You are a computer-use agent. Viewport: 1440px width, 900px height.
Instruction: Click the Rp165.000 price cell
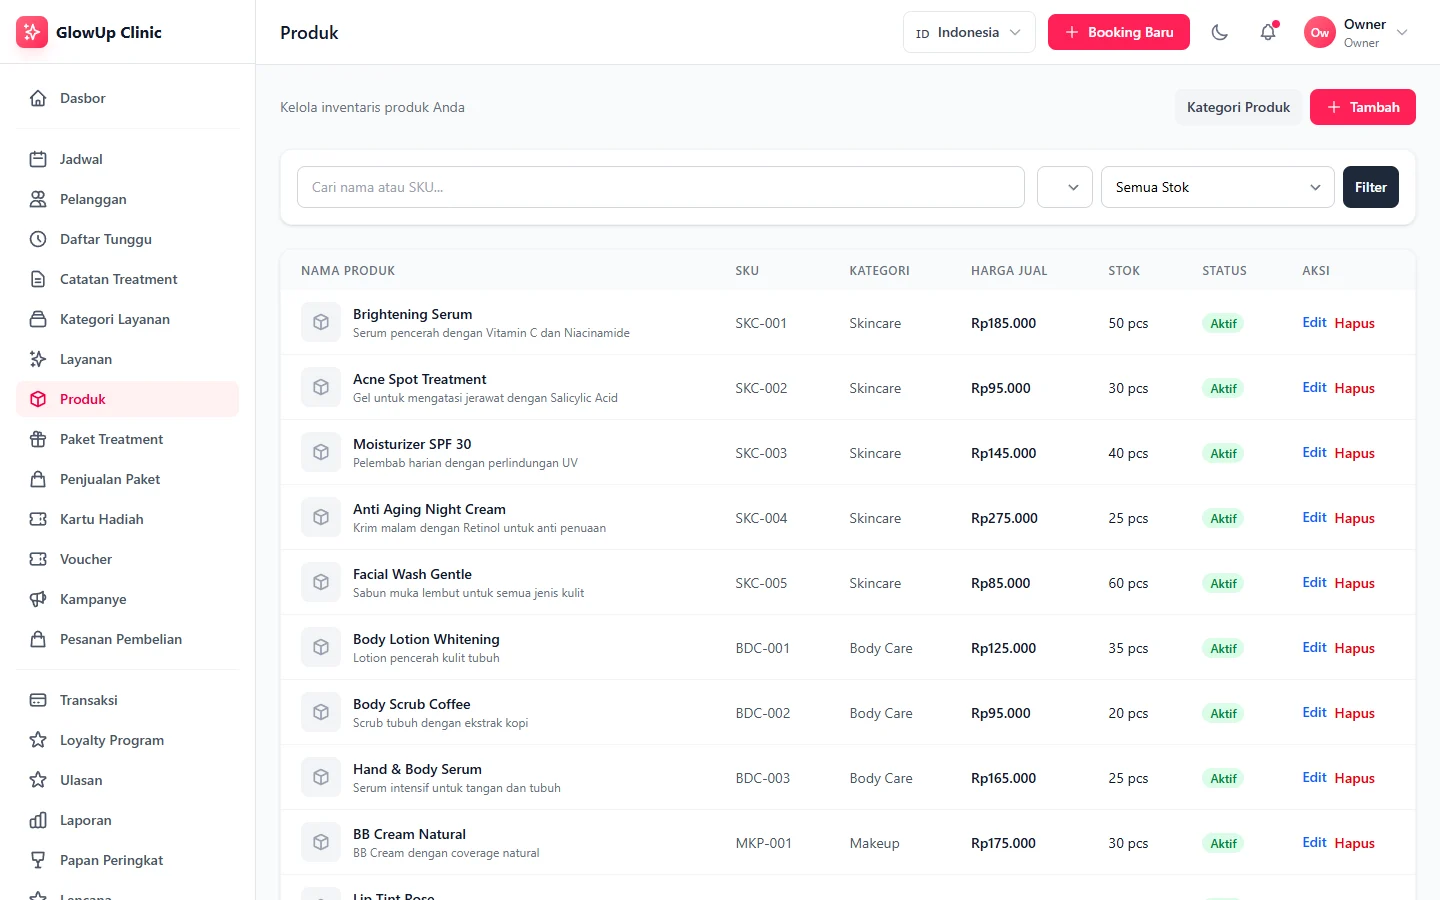coord(1003,778)
